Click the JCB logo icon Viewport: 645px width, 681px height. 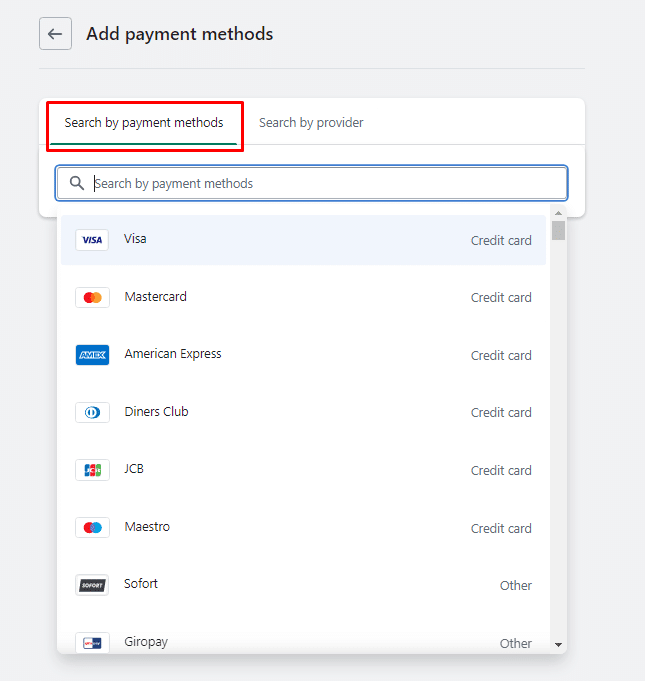click(92, 470)
